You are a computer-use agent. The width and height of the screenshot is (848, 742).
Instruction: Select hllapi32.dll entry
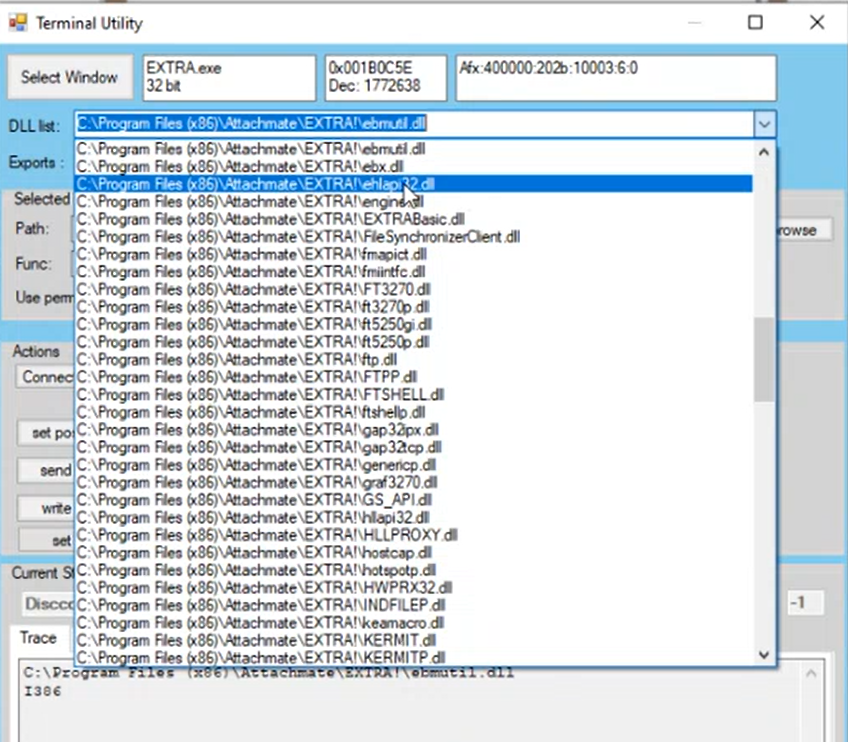click(x=413, y=518)
